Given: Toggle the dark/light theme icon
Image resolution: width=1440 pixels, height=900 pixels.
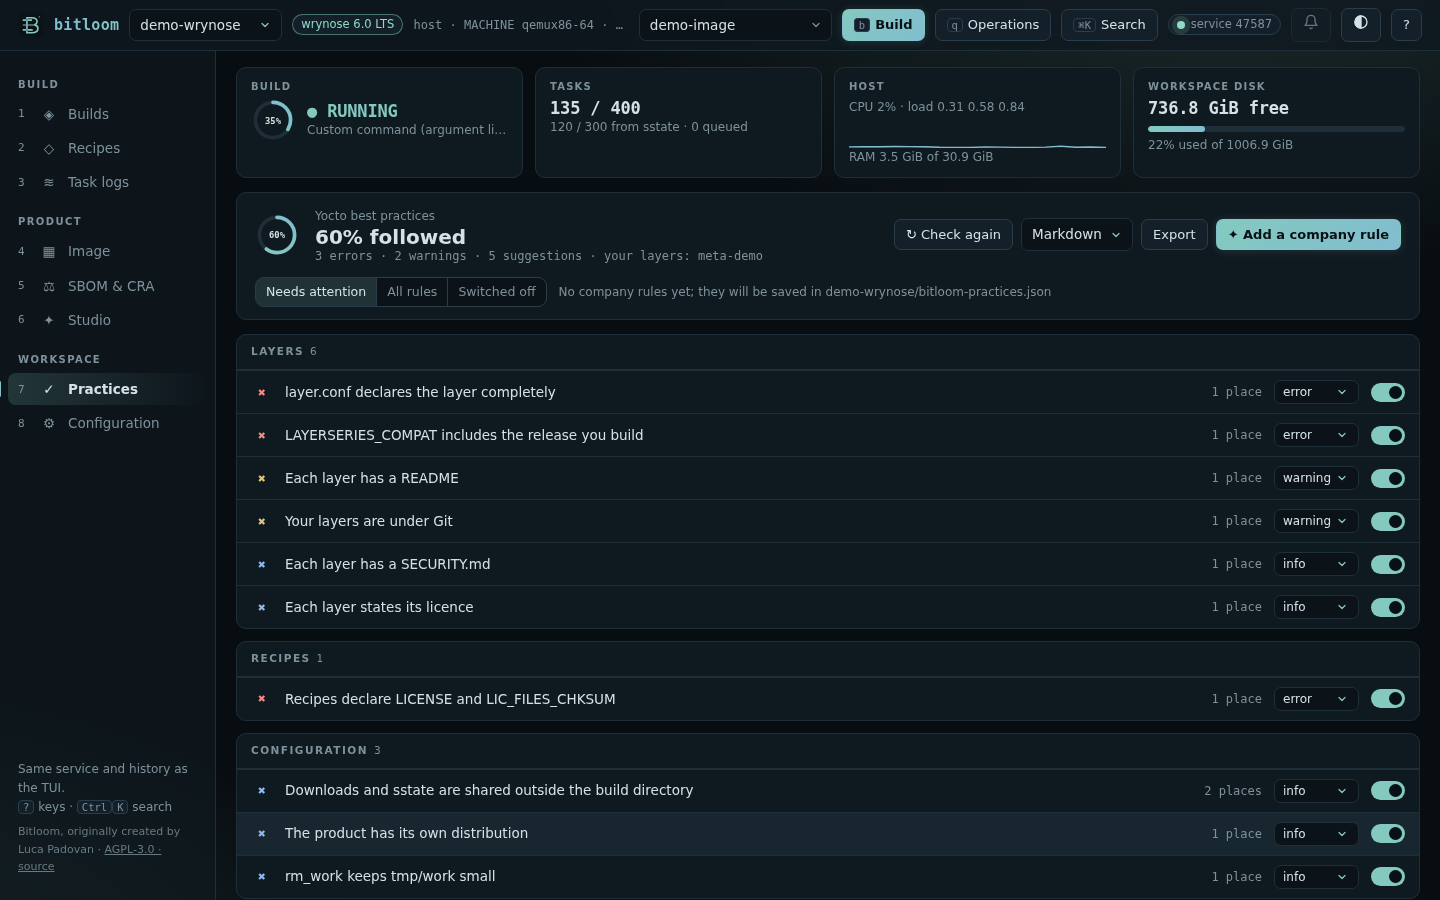Looking at the screenshot, I should coord(1361,24).
